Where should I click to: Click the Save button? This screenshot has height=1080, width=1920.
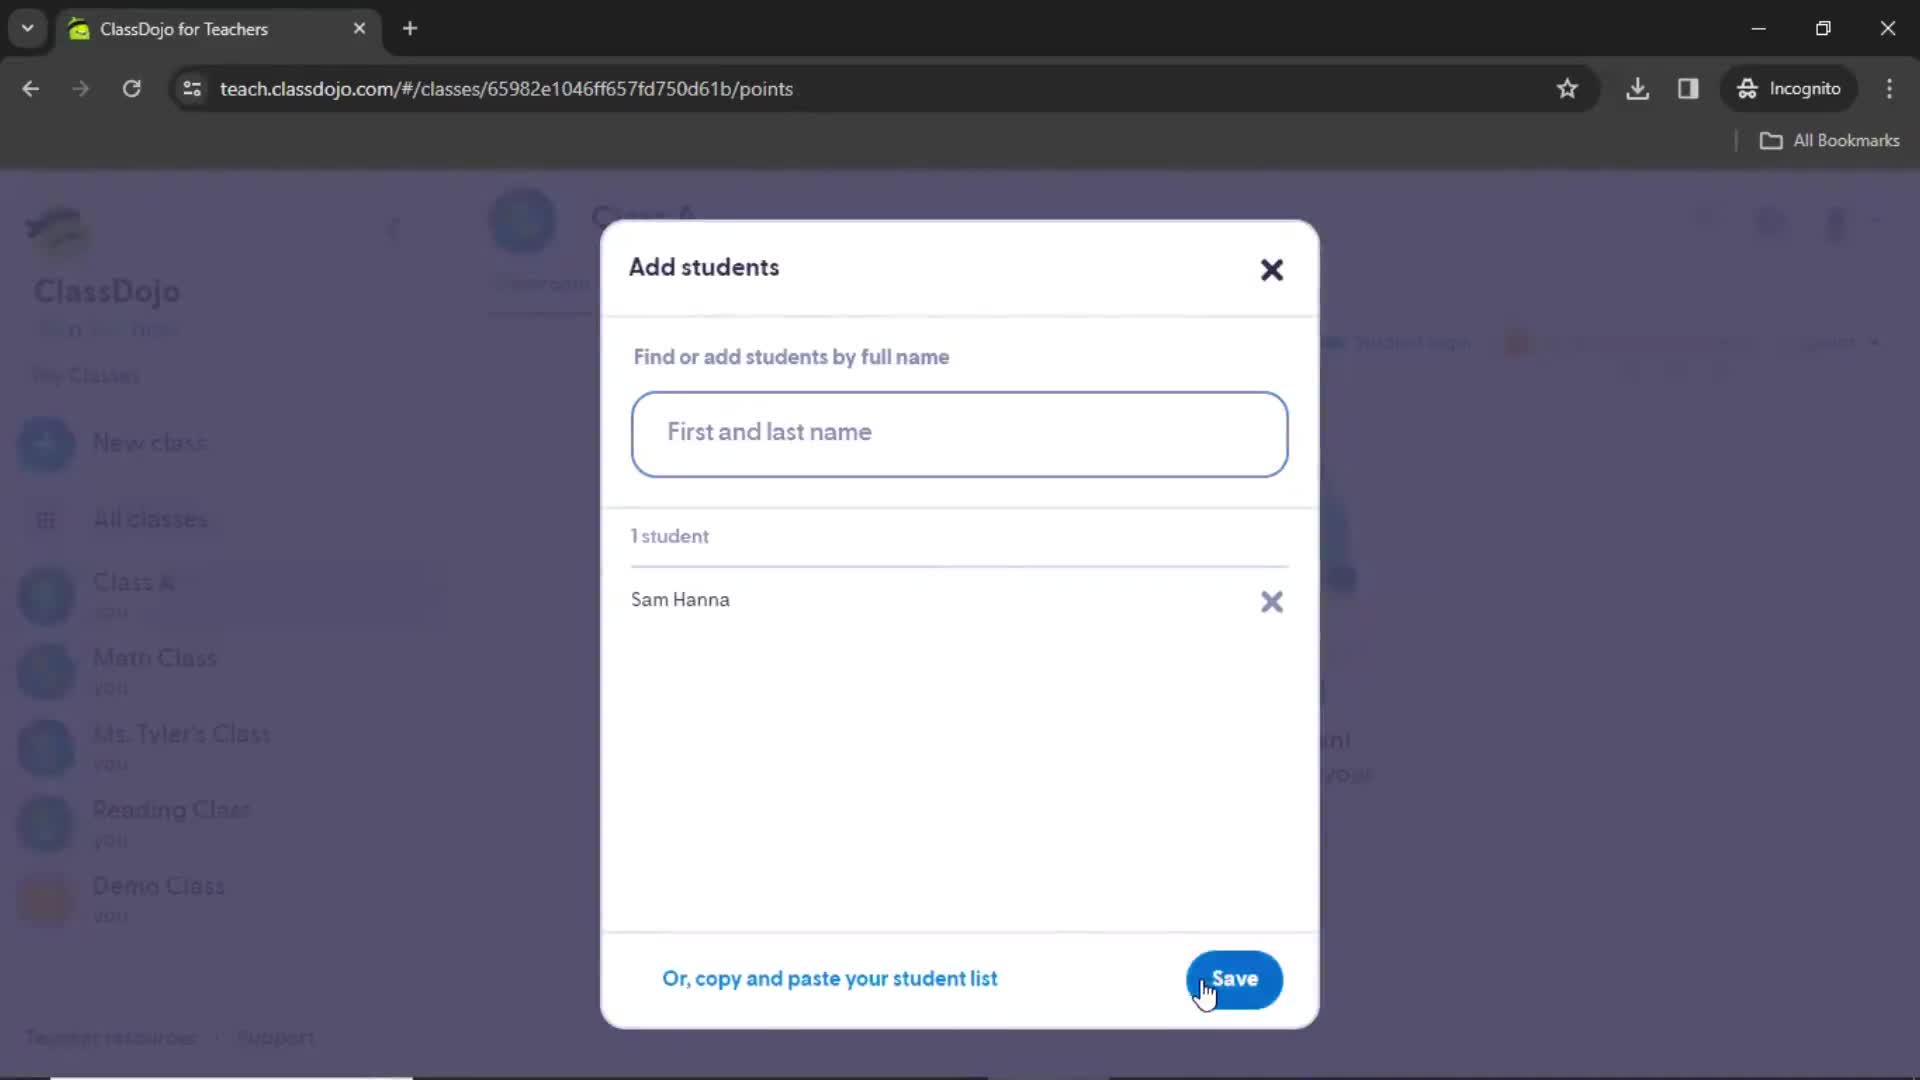(x=1234, y=978)
